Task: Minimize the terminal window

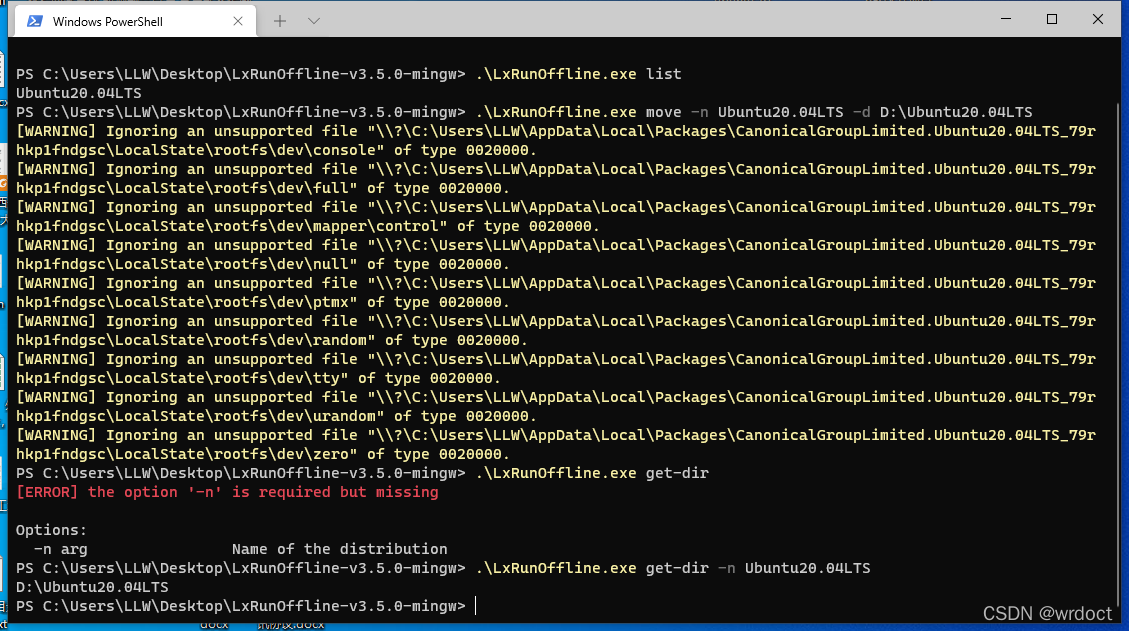Action: pos(1005,19)
